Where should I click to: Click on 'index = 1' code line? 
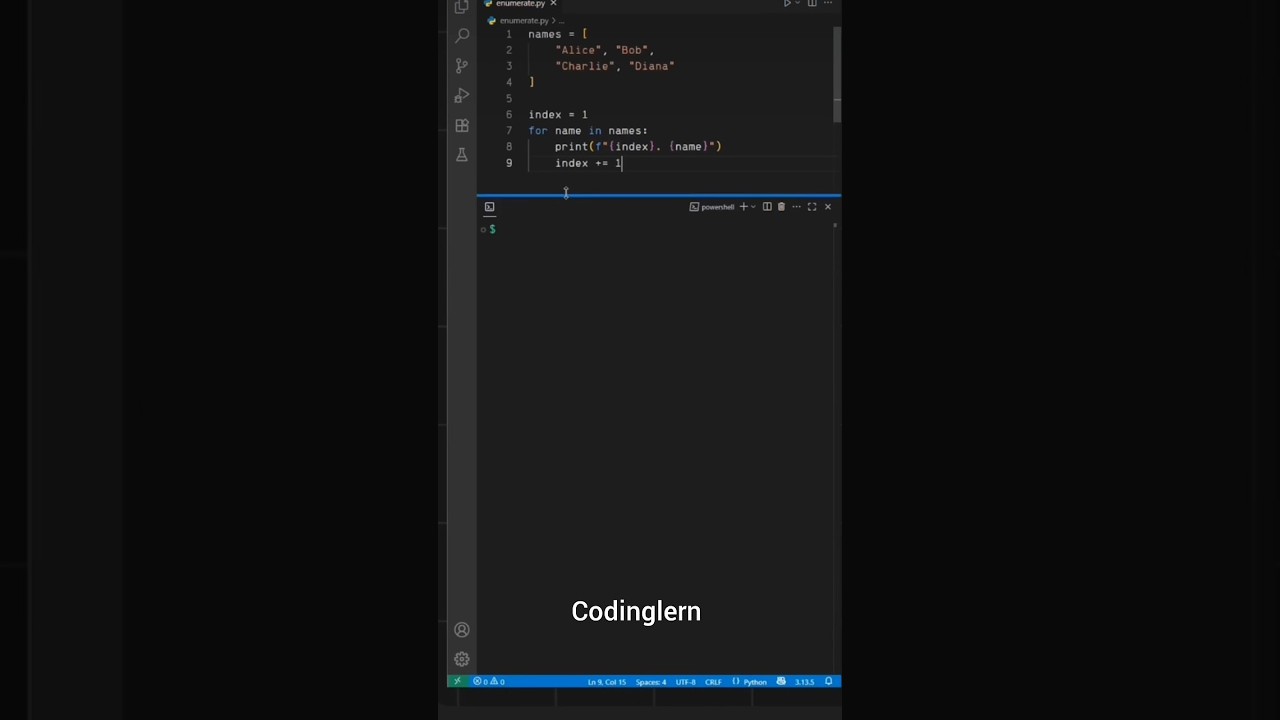[x=558, y=115]
